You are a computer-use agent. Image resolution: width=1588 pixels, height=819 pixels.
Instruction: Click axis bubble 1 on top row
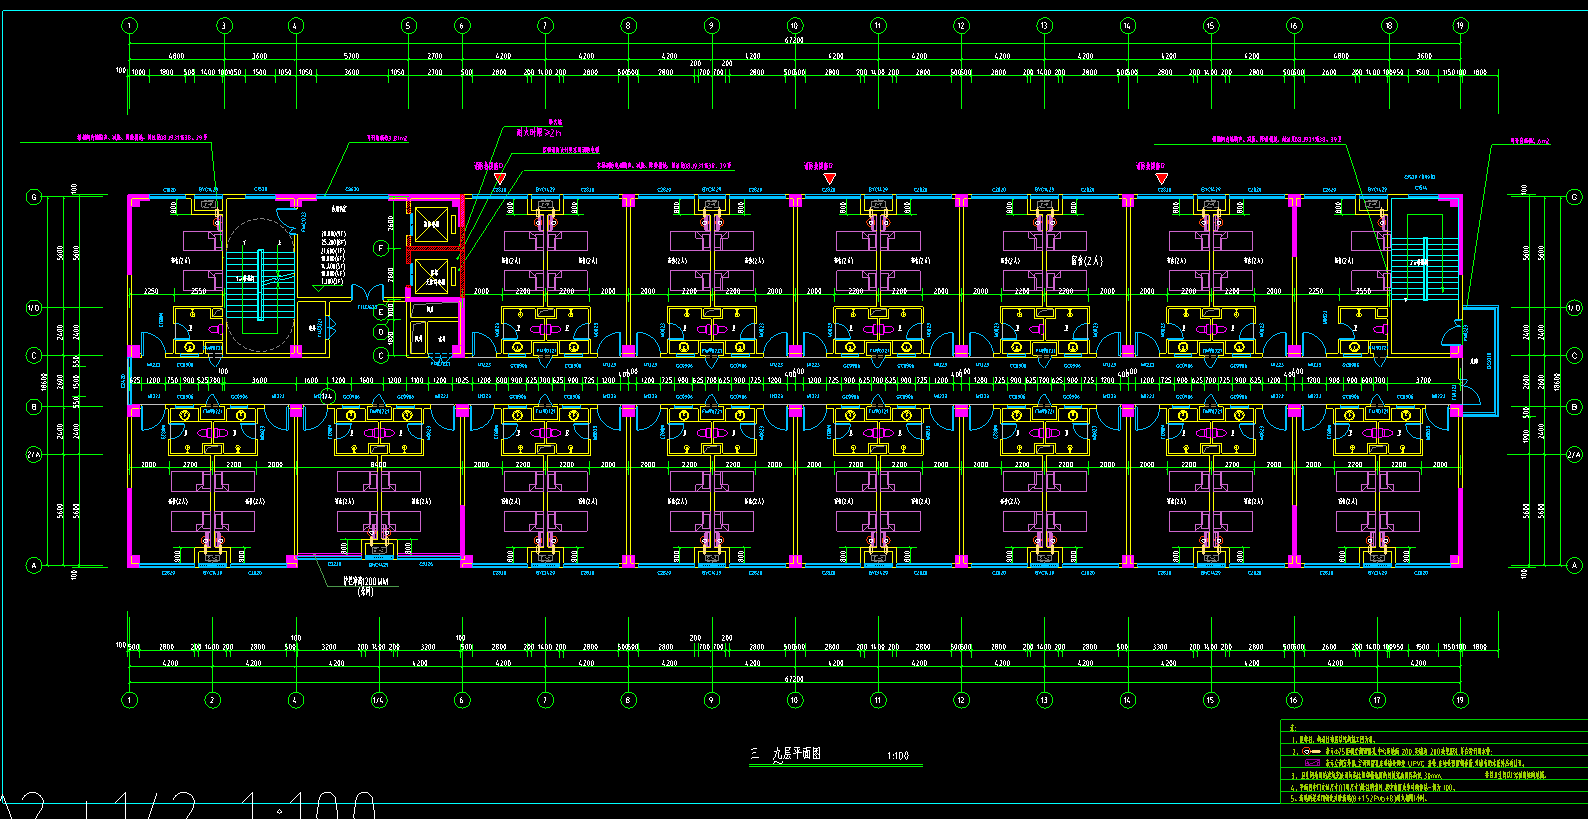click(129, 26)
